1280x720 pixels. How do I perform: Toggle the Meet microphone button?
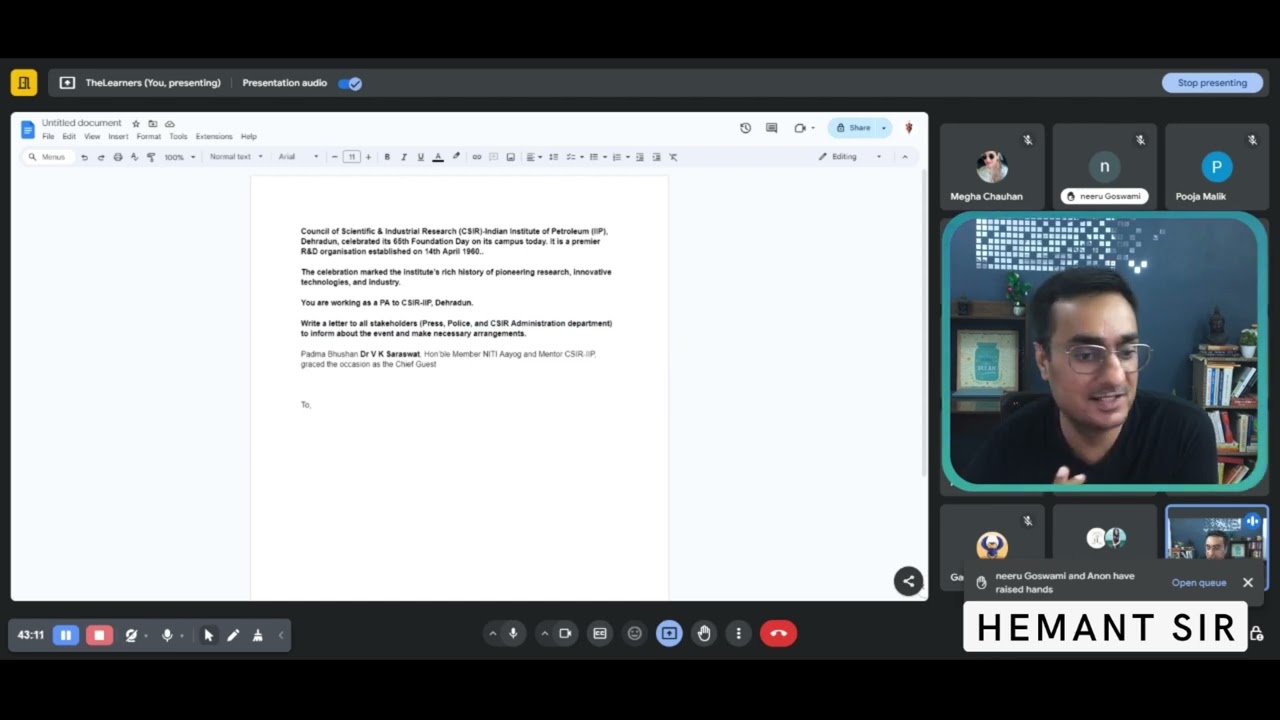click(x=514, y=633)
